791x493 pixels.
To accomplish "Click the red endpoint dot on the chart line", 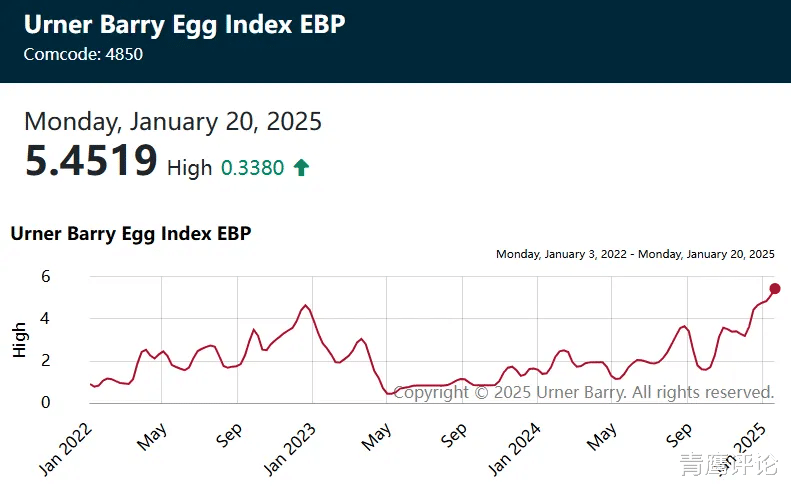I will (x=774, y=289).
